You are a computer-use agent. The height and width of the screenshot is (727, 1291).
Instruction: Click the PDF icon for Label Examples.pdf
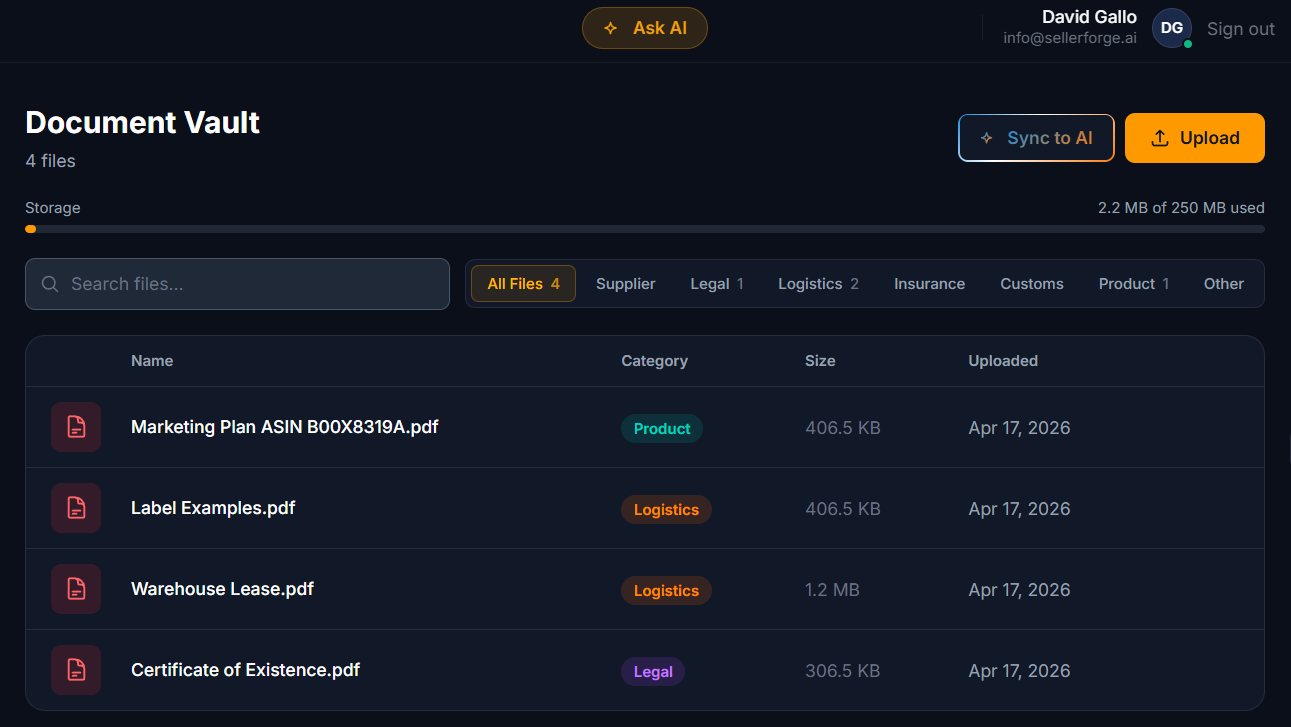[x=76, y=508]
